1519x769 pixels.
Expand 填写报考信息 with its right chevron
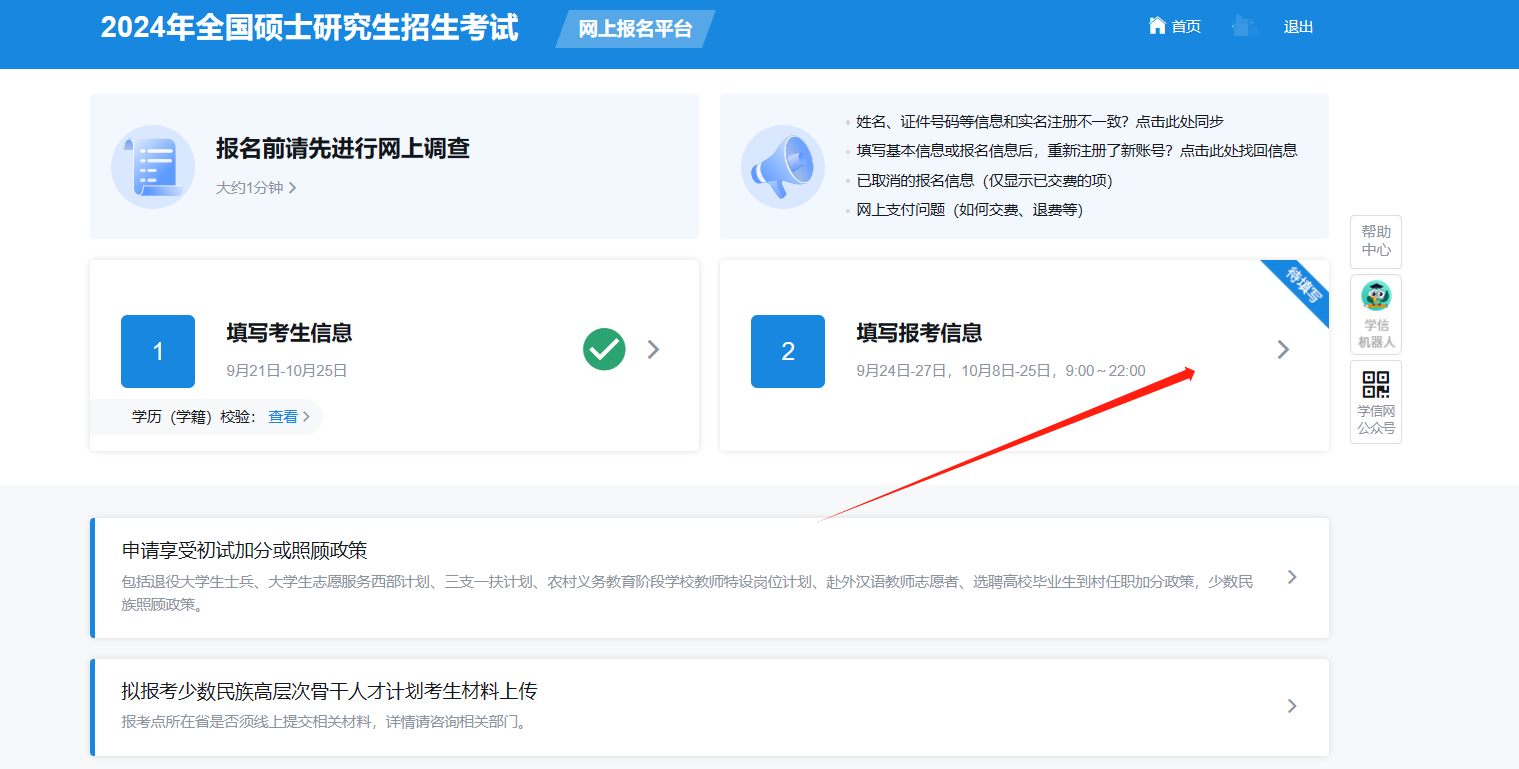click(1283, 349)
